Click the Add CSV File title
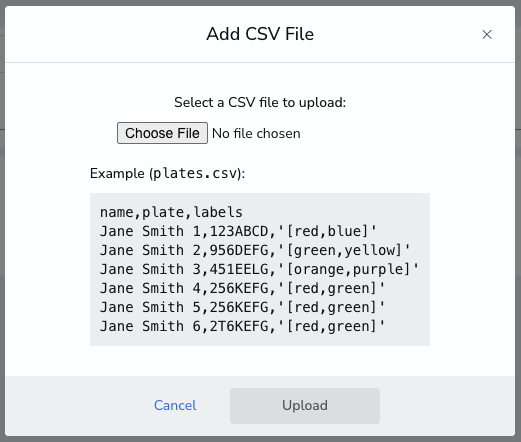This screenshot has height=442, width=521. [x=260, y=34]
